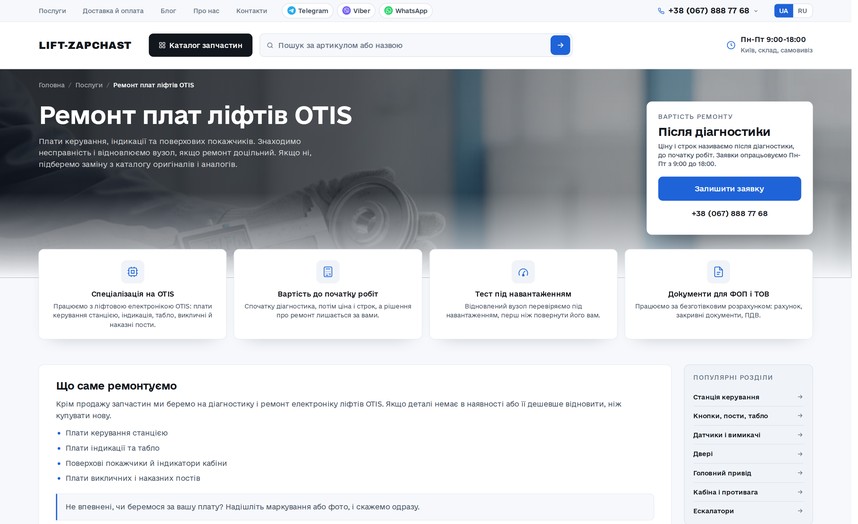Click the Залишити заявку button

click(x=729, y=189)
